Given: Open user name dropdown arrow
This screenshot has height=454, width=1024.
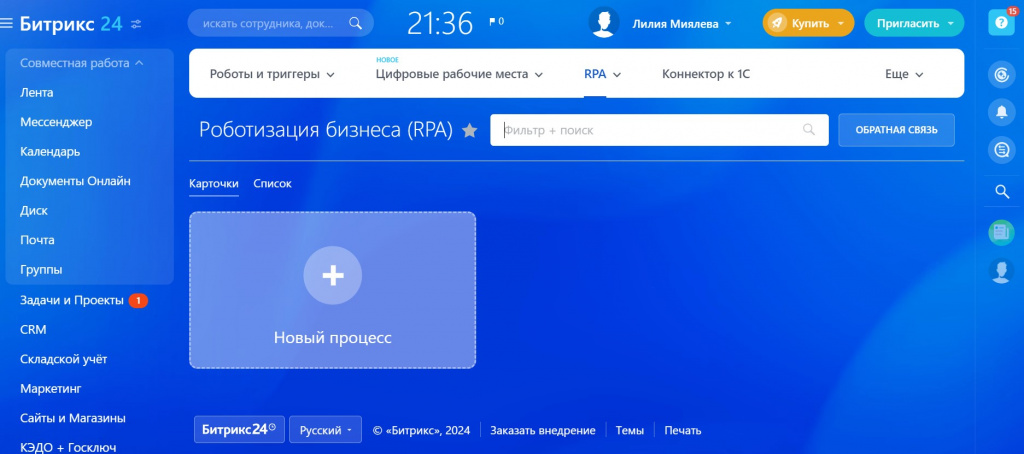Looking at the screenshot, I should [x=728, y=24].
